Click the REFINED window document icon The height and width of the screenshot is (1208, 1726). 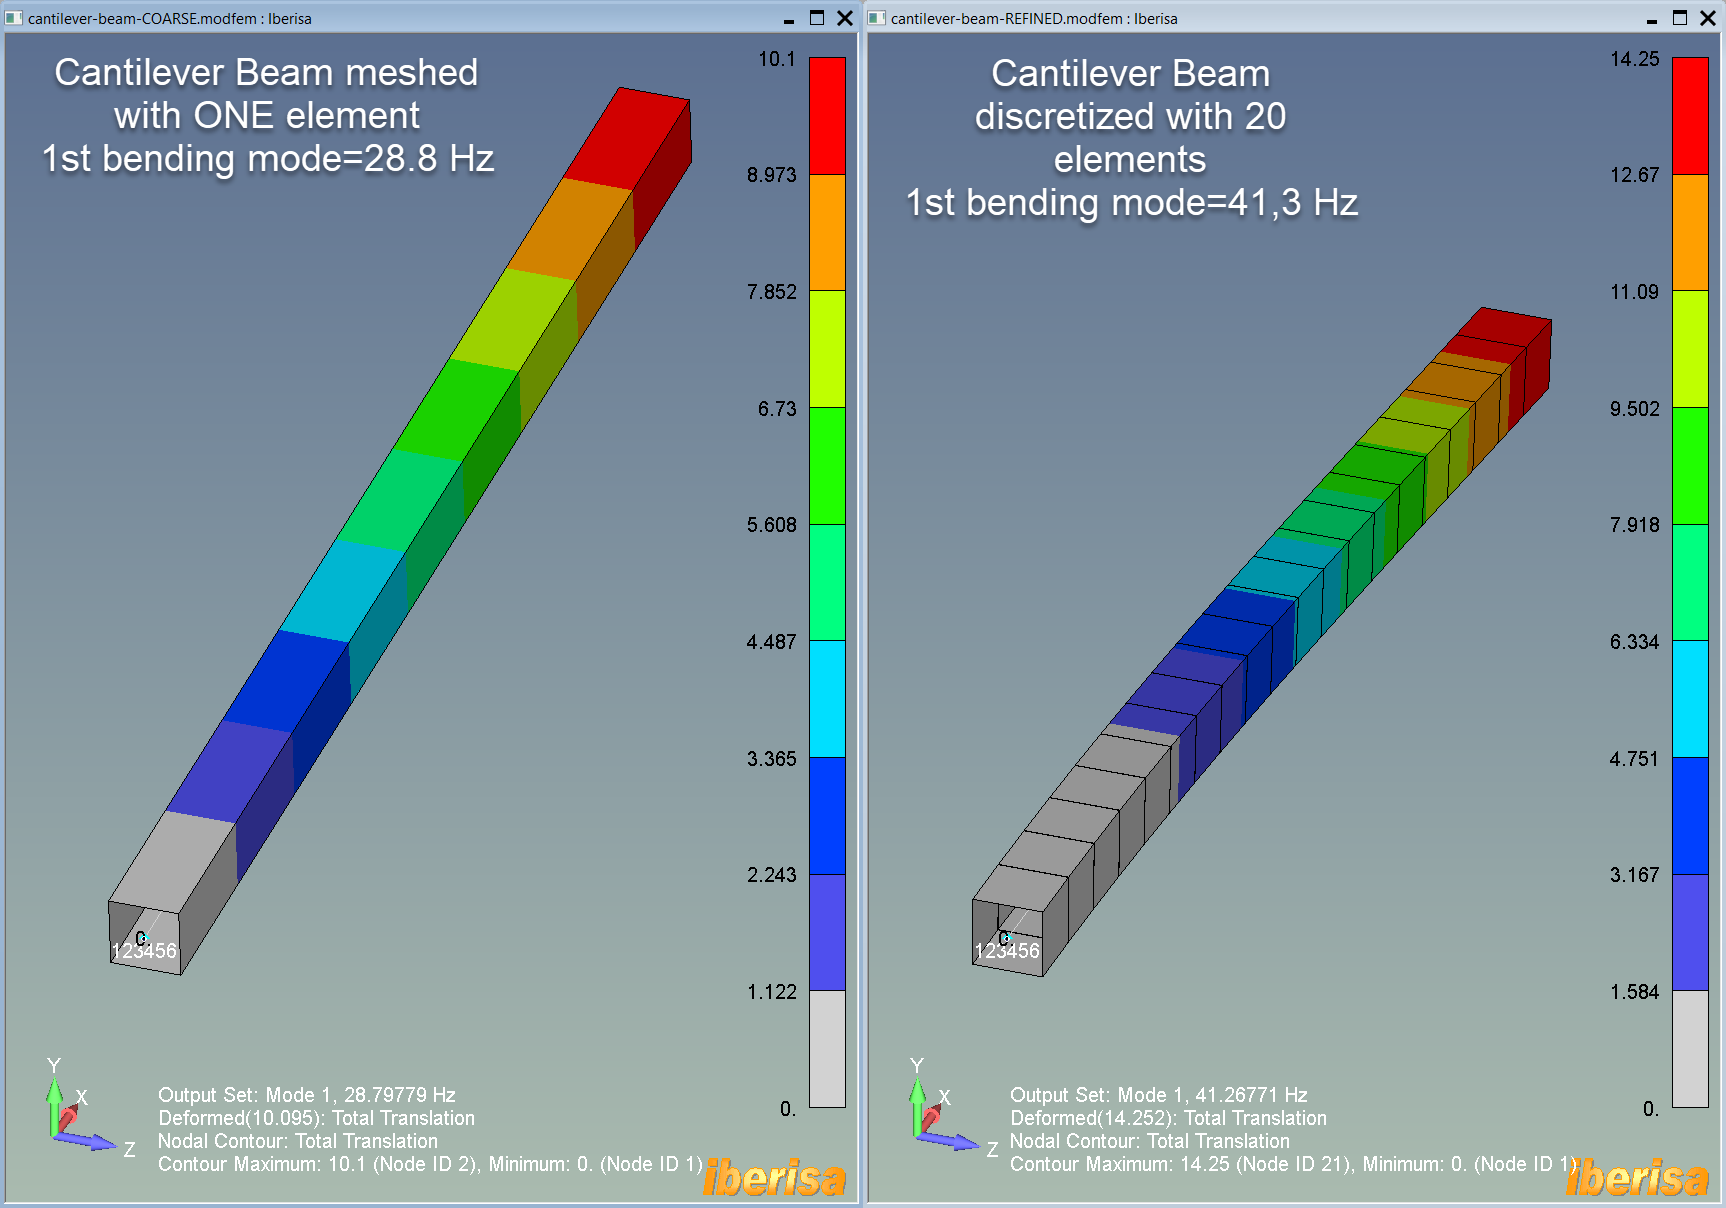[877, 18]
